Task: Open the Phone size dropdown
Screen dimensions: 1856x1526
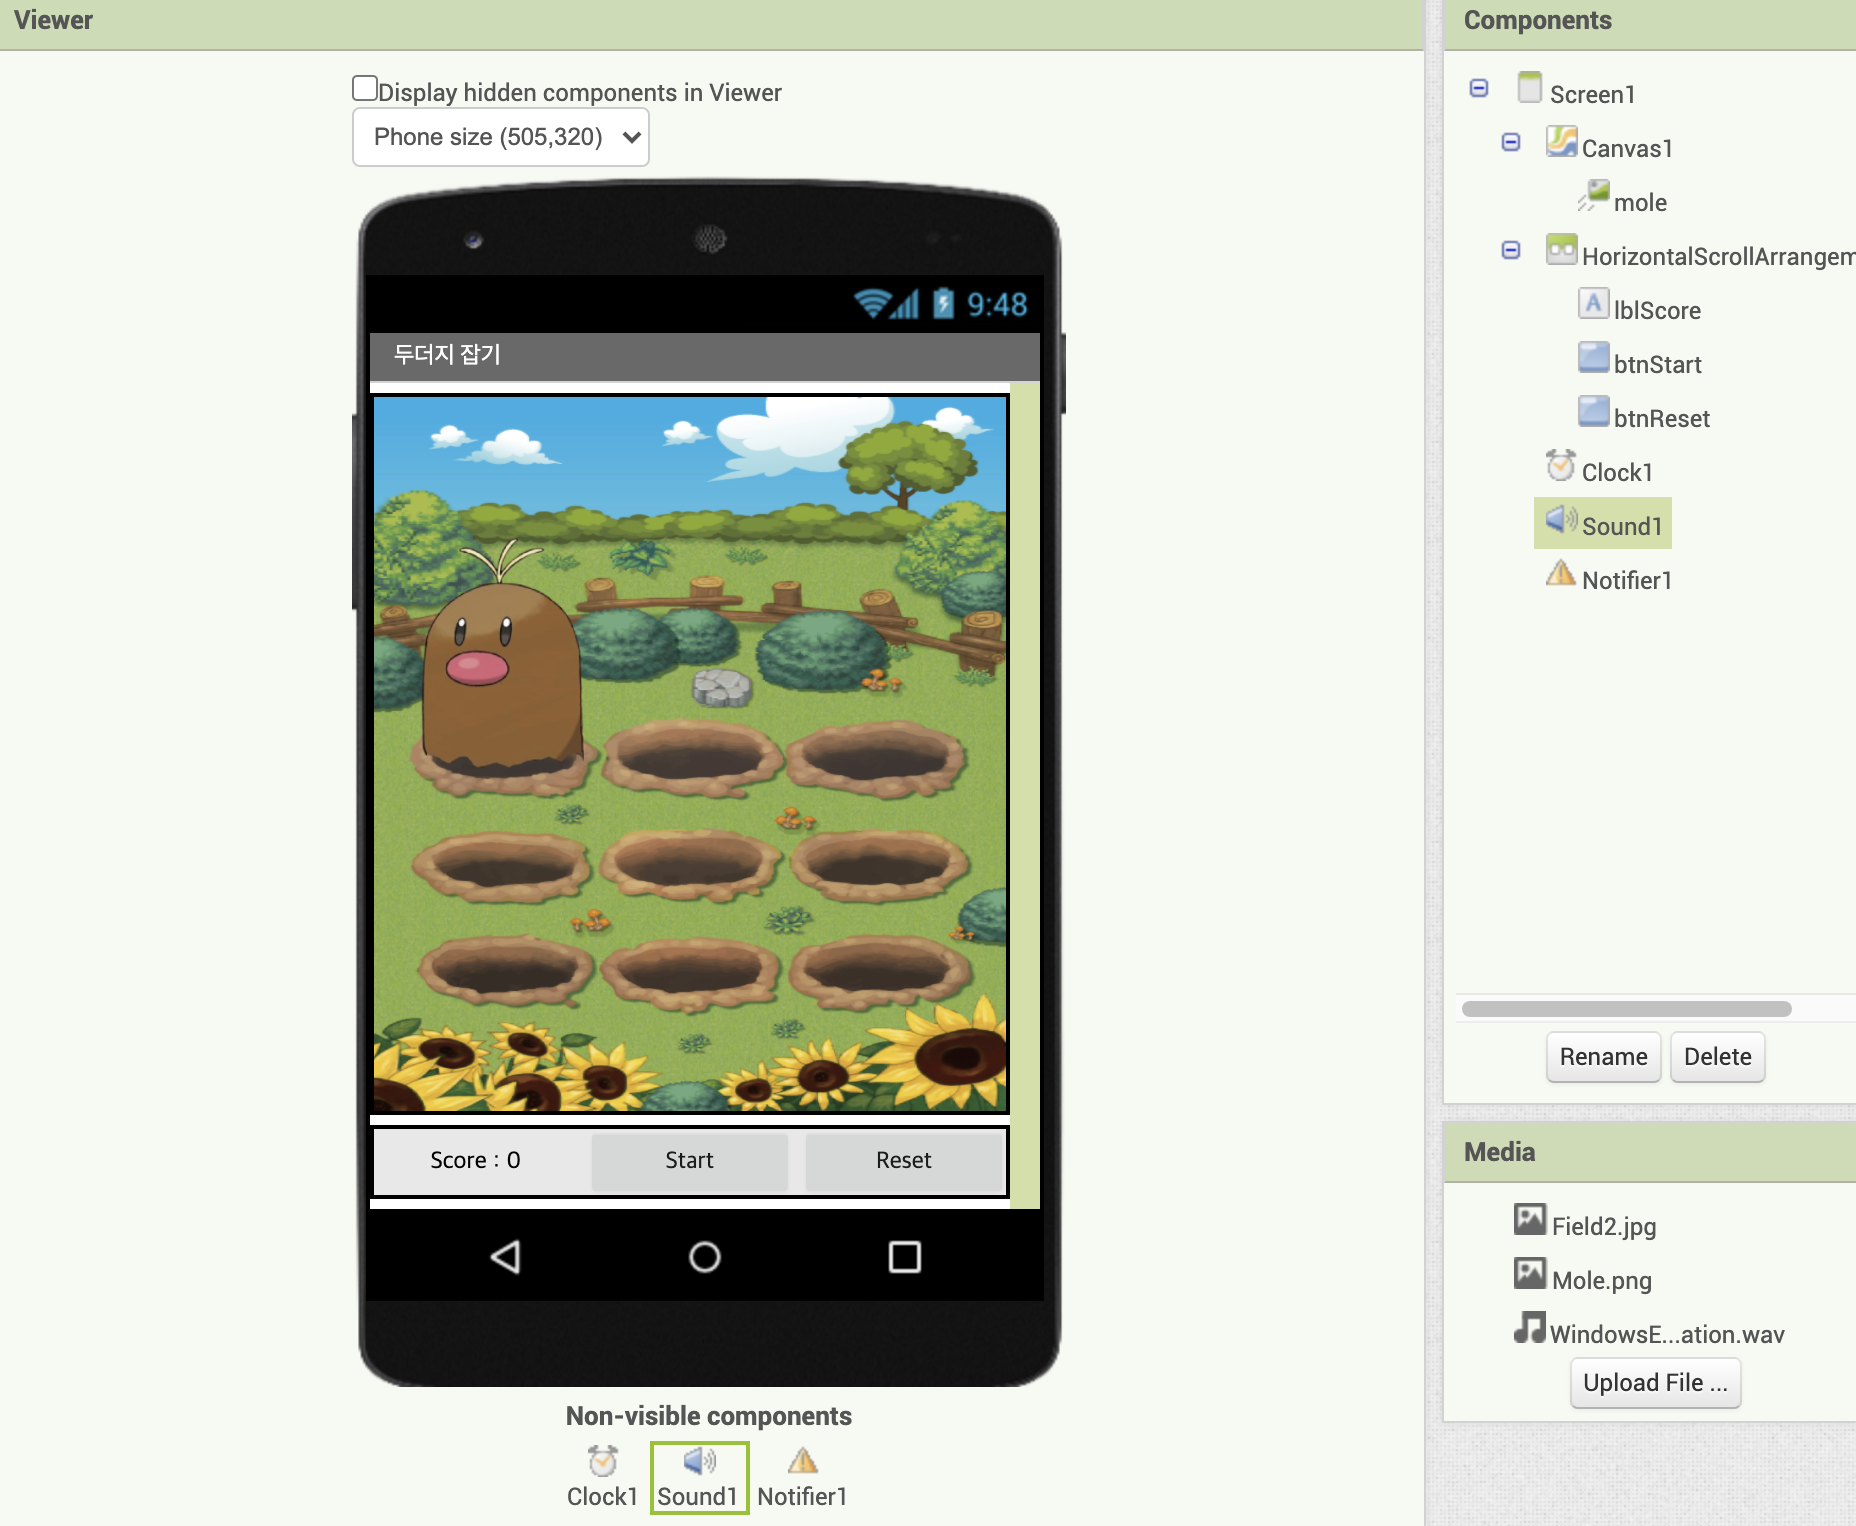Action: point(501,137)
